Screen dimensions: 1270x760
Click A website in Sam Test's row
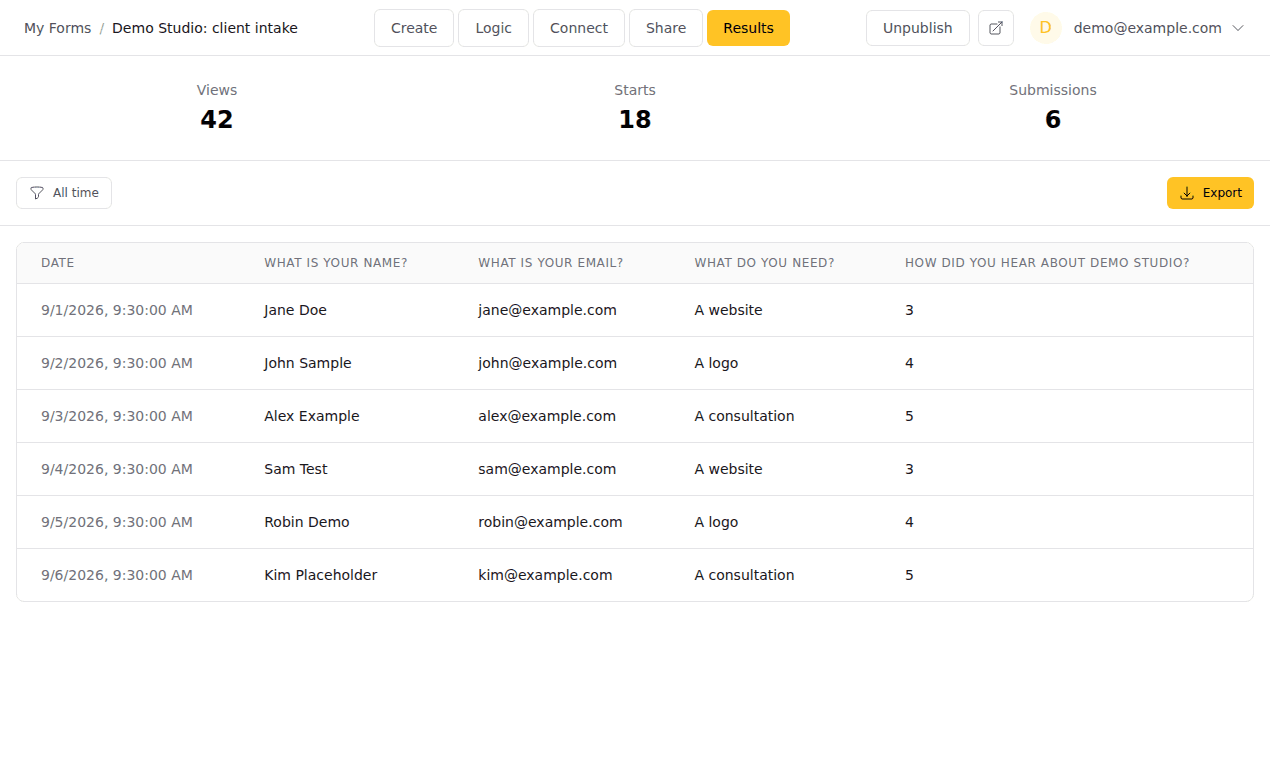pyautogui.click(x=728, y=469)
